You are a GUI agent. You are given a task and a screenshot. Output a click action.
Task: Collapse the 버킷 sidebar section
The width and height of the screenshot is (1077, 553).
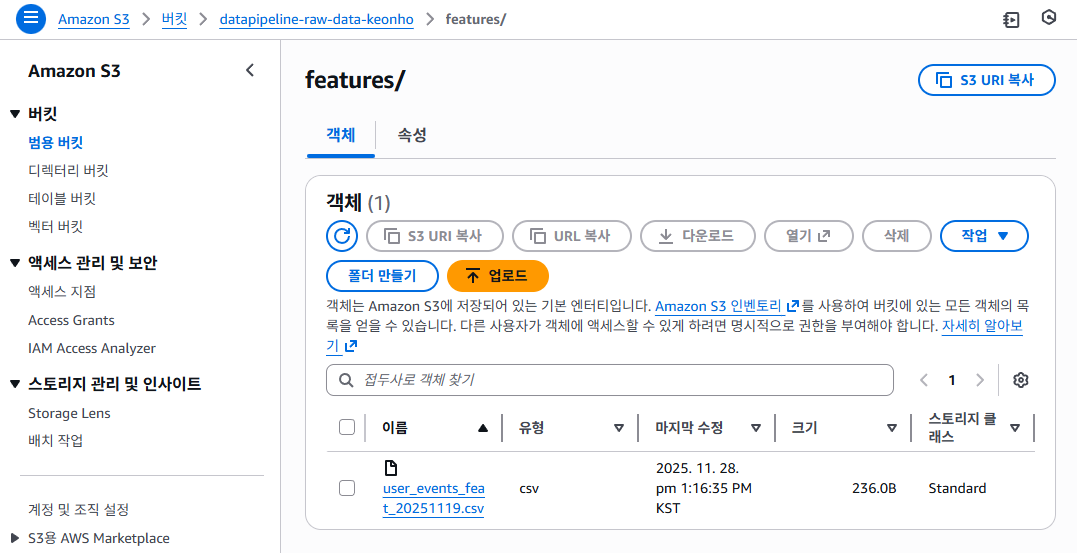click(15, 114)
